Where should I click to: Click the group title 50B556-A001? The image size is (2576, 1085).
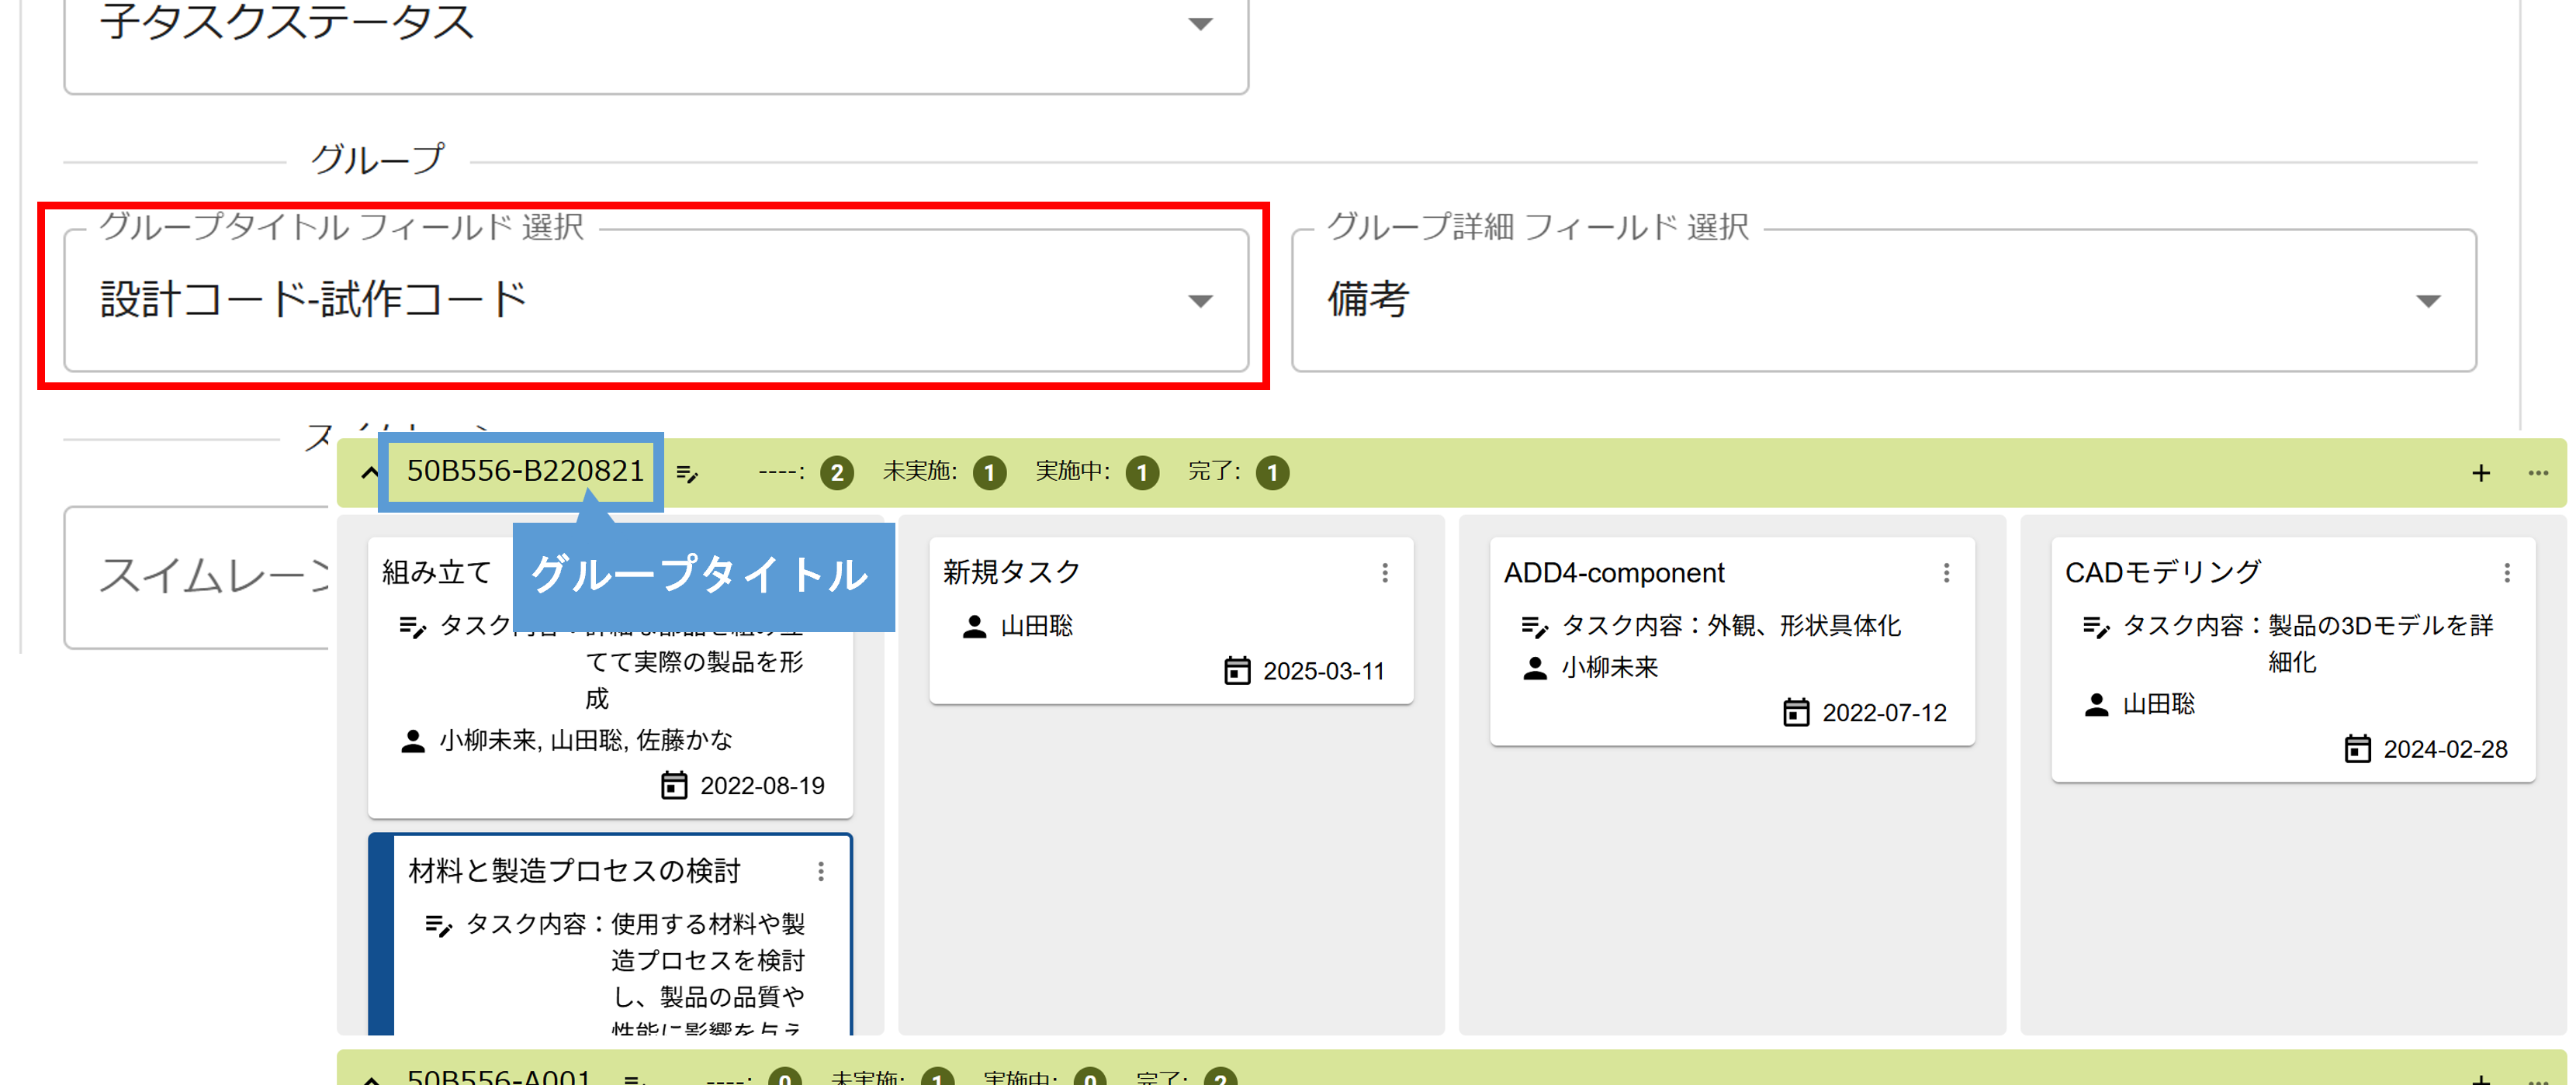tap(499, 1077)
